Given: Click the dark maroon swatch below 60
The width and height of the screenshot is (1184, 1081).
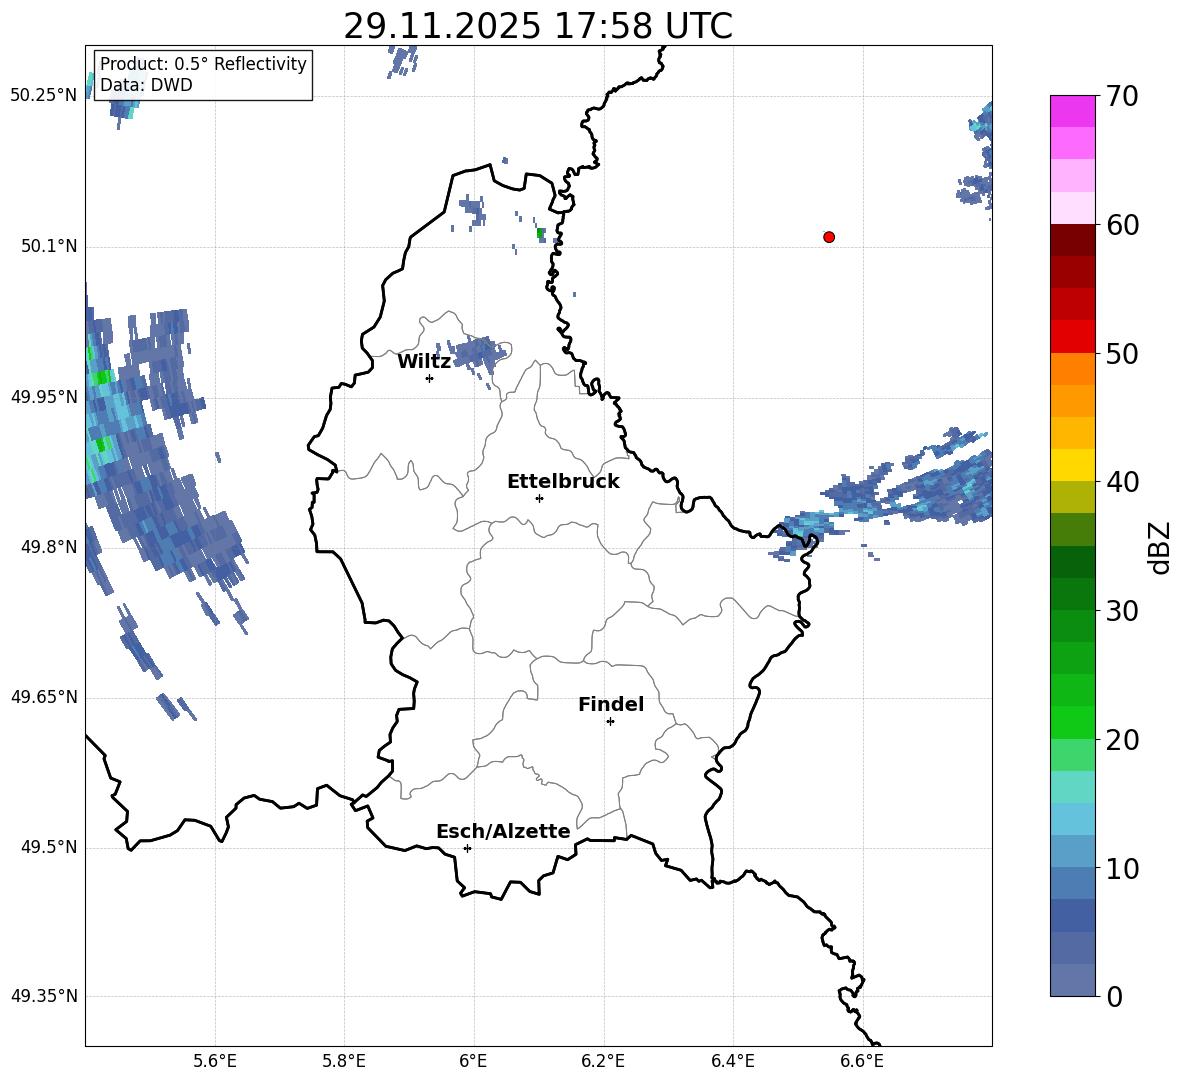Looking at the screenshot, I should [1072, 240].
